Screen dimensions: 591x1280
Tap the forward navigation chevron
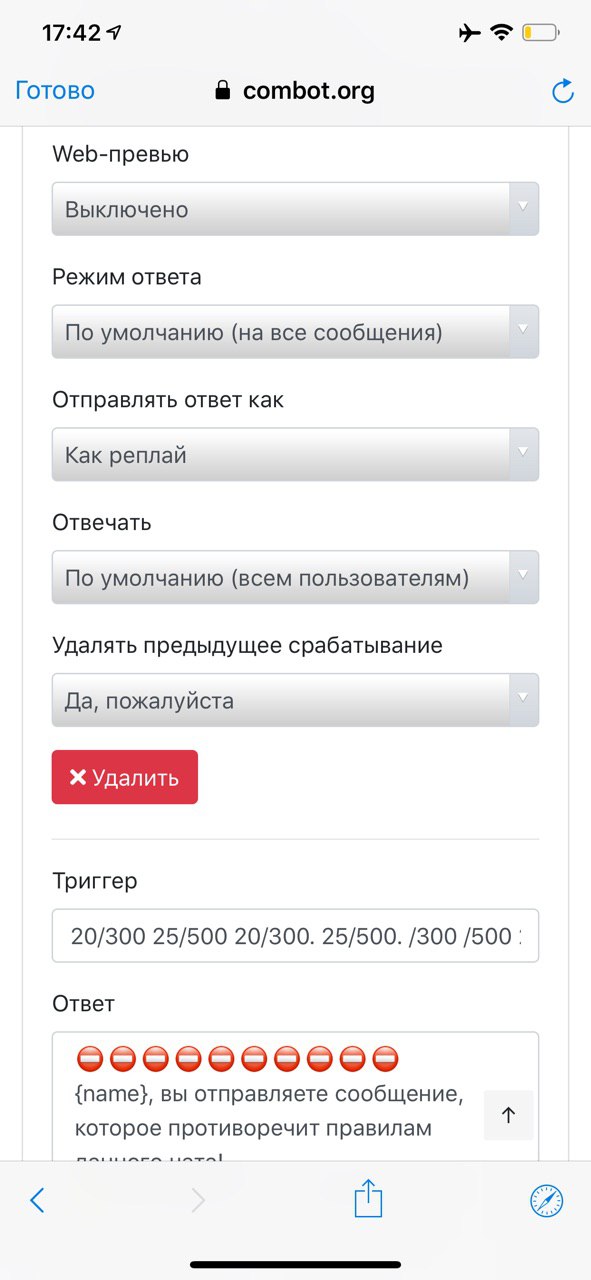(198, 1200)
